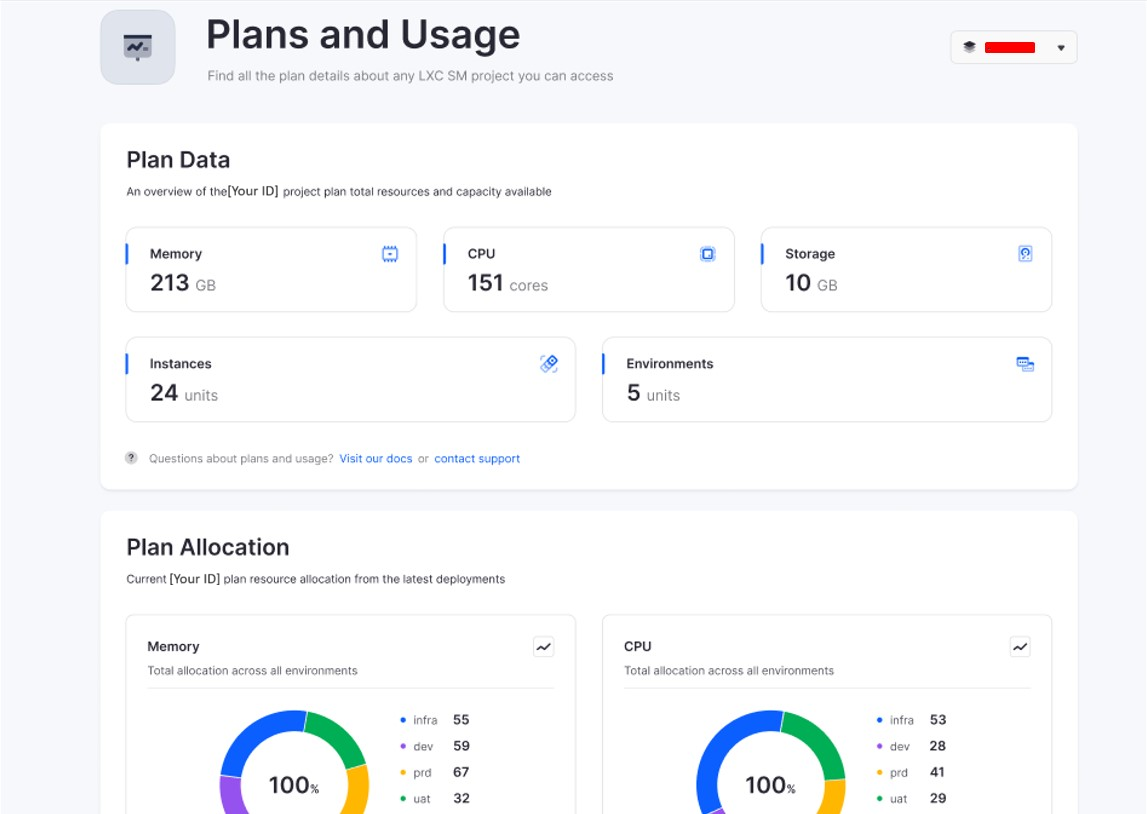The width and height of the screenshot is (1147, 814).
Task: Open Memory allocation trend chart icon
Action: 543,647
